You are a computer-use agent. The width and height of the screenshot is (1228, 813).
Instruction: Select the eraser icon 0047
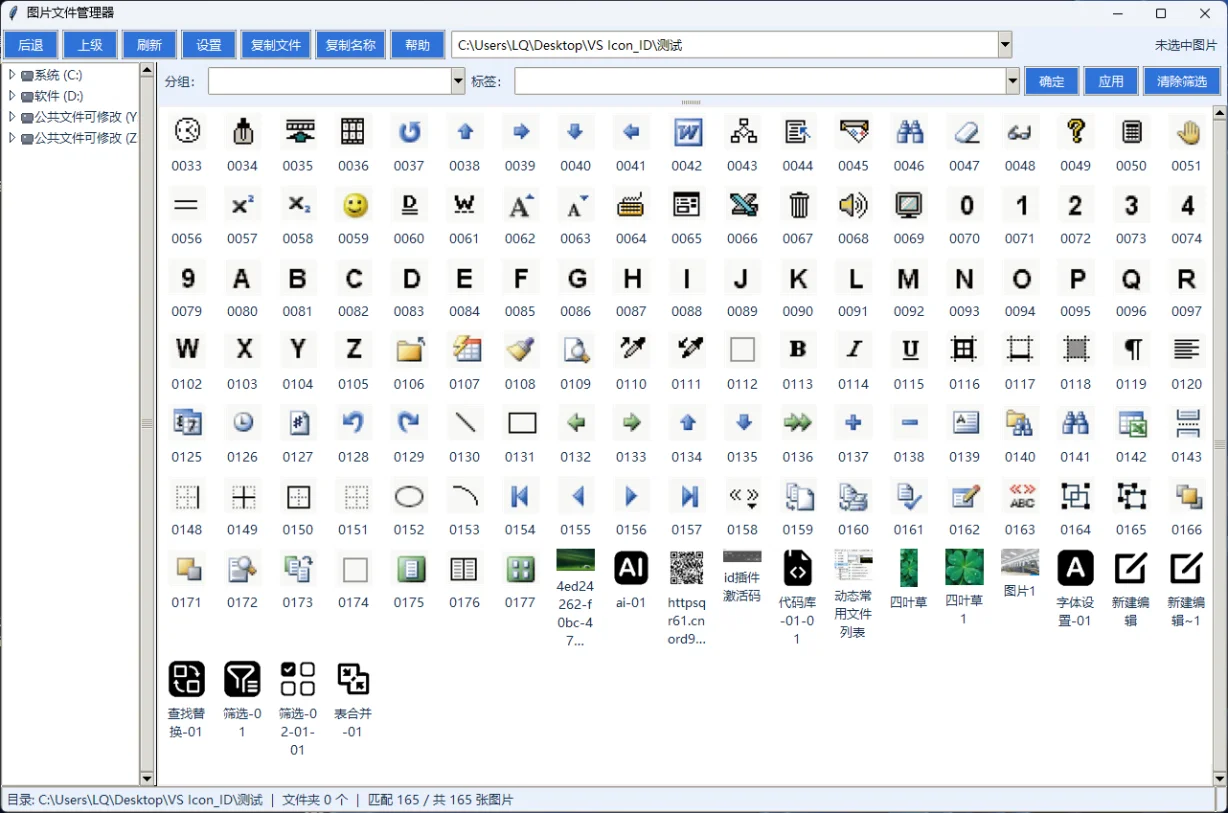pyautogui.click(x=965, y=133)
